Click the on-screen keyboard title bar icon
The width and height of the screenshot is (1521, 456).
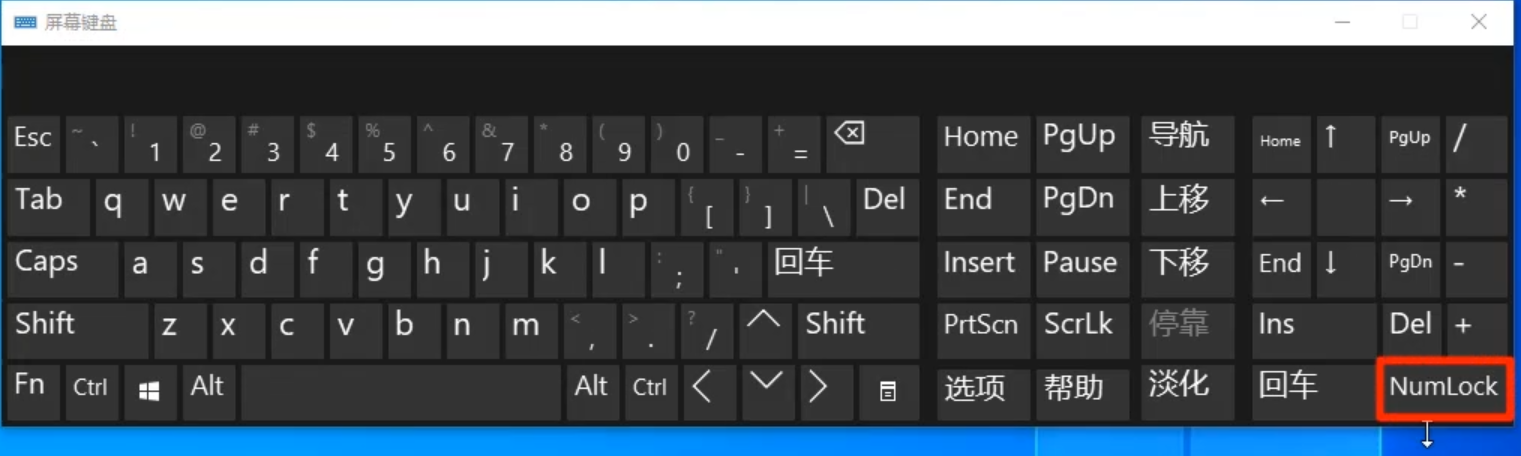point(25,22)
